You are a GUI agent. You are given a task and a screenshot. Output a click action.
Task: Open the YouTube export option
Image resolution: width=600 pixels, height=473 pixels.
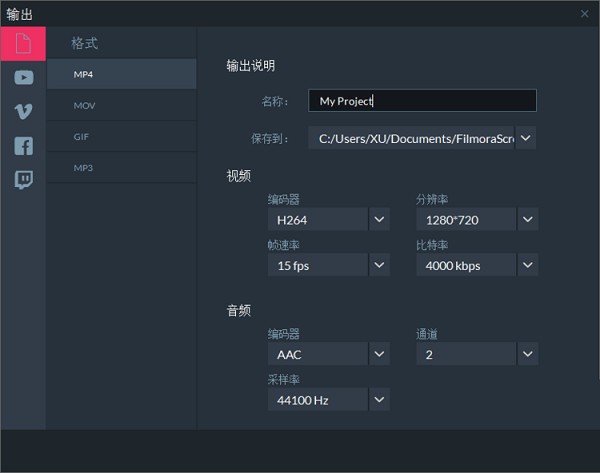point(23,77)
